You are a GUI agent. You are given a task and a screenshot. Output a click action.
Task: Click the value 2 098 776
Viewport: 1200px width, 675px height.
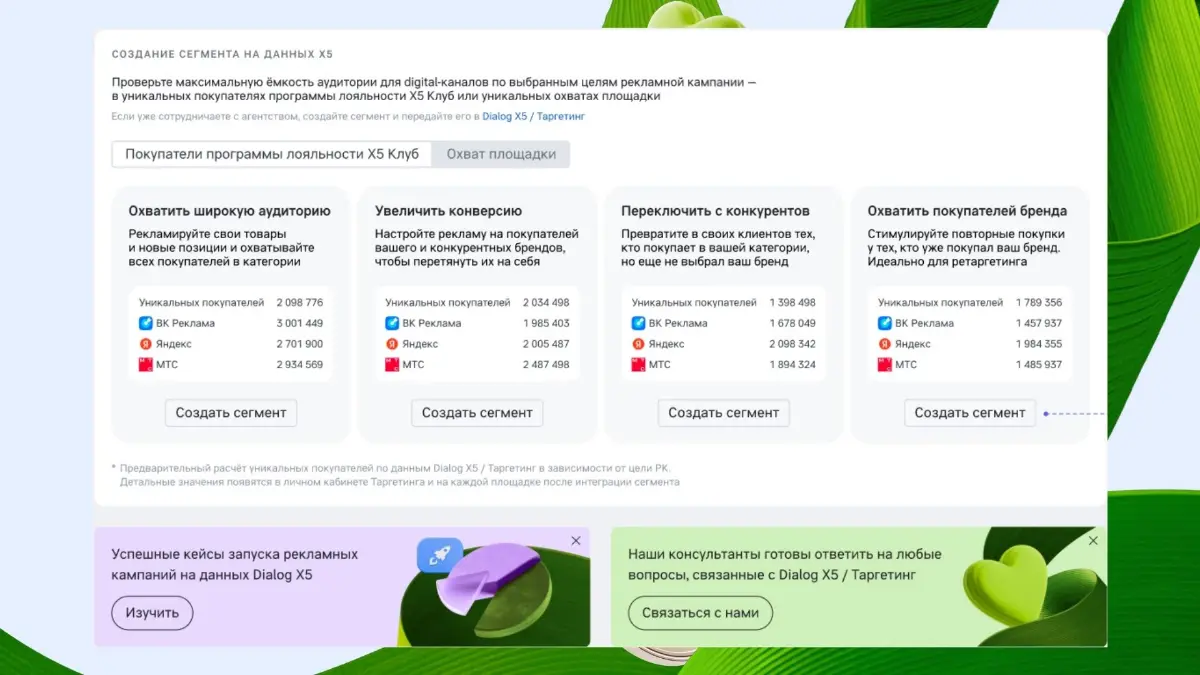[300, 303]
